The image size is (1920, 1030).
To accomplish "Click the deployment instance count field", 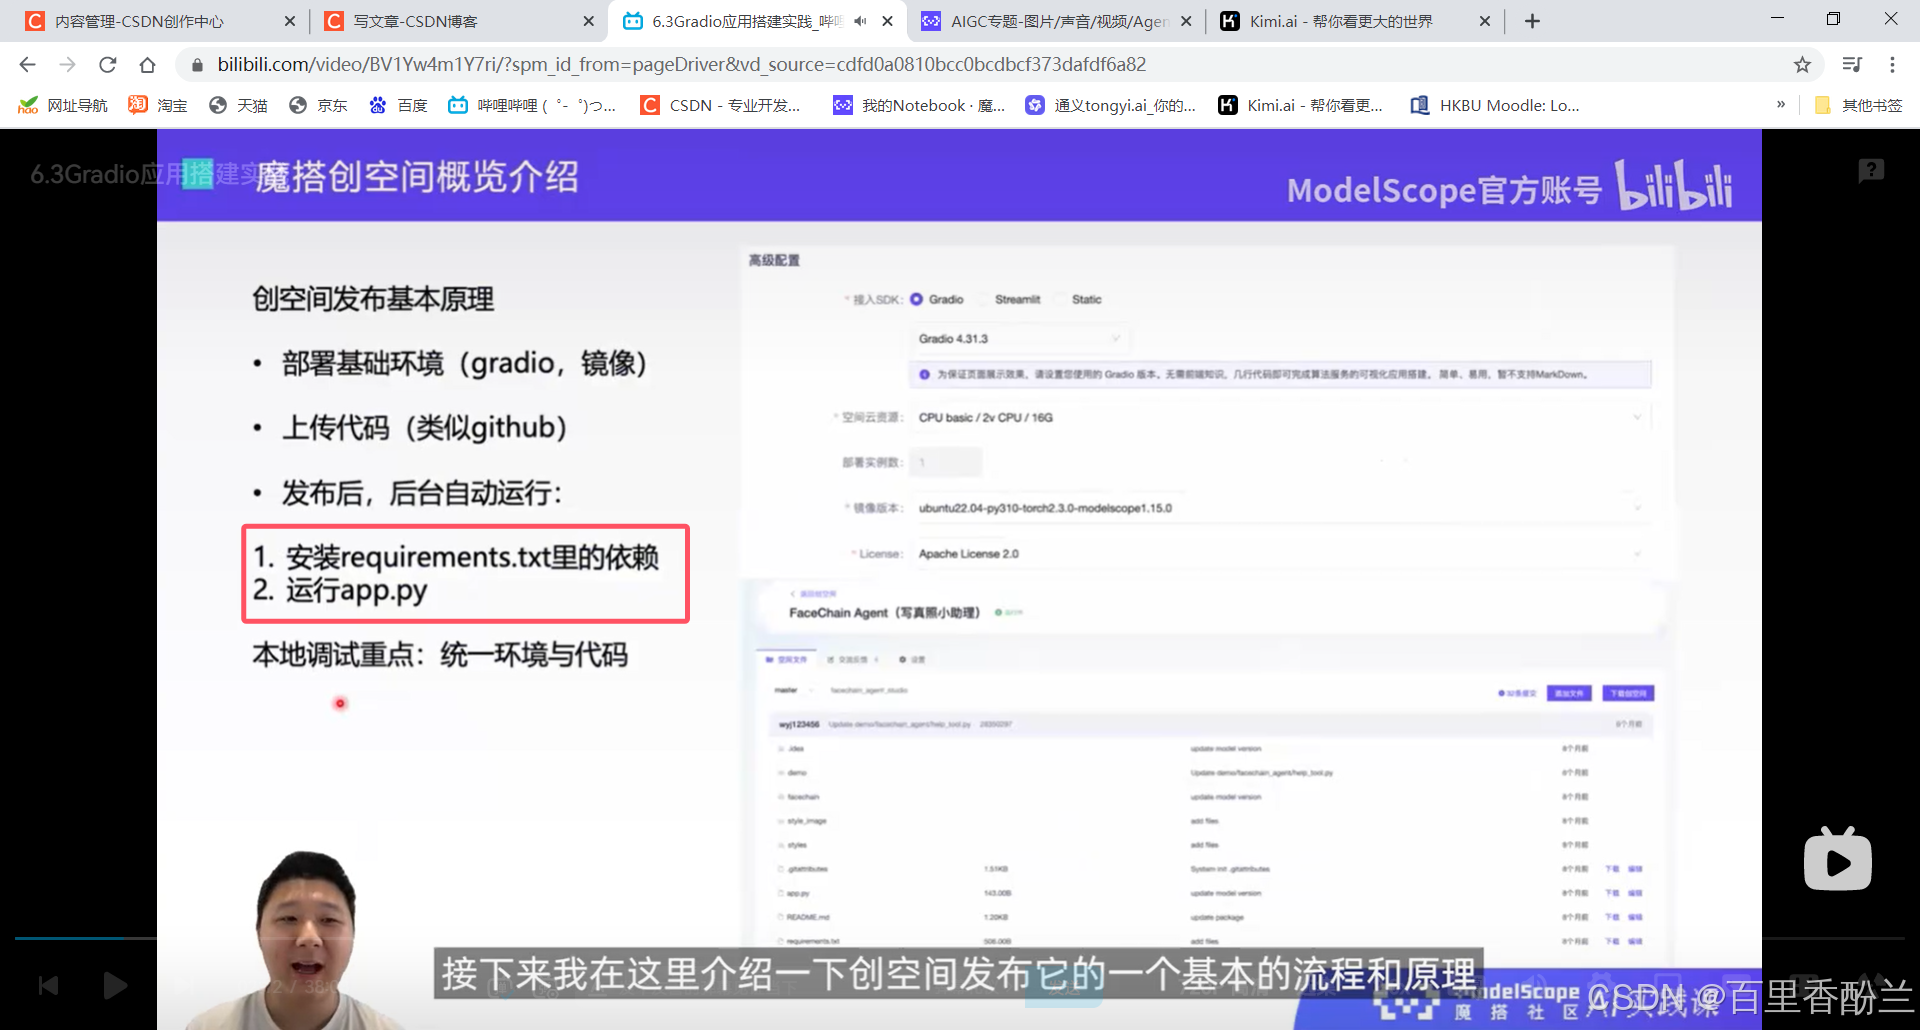I will (946, 462).
